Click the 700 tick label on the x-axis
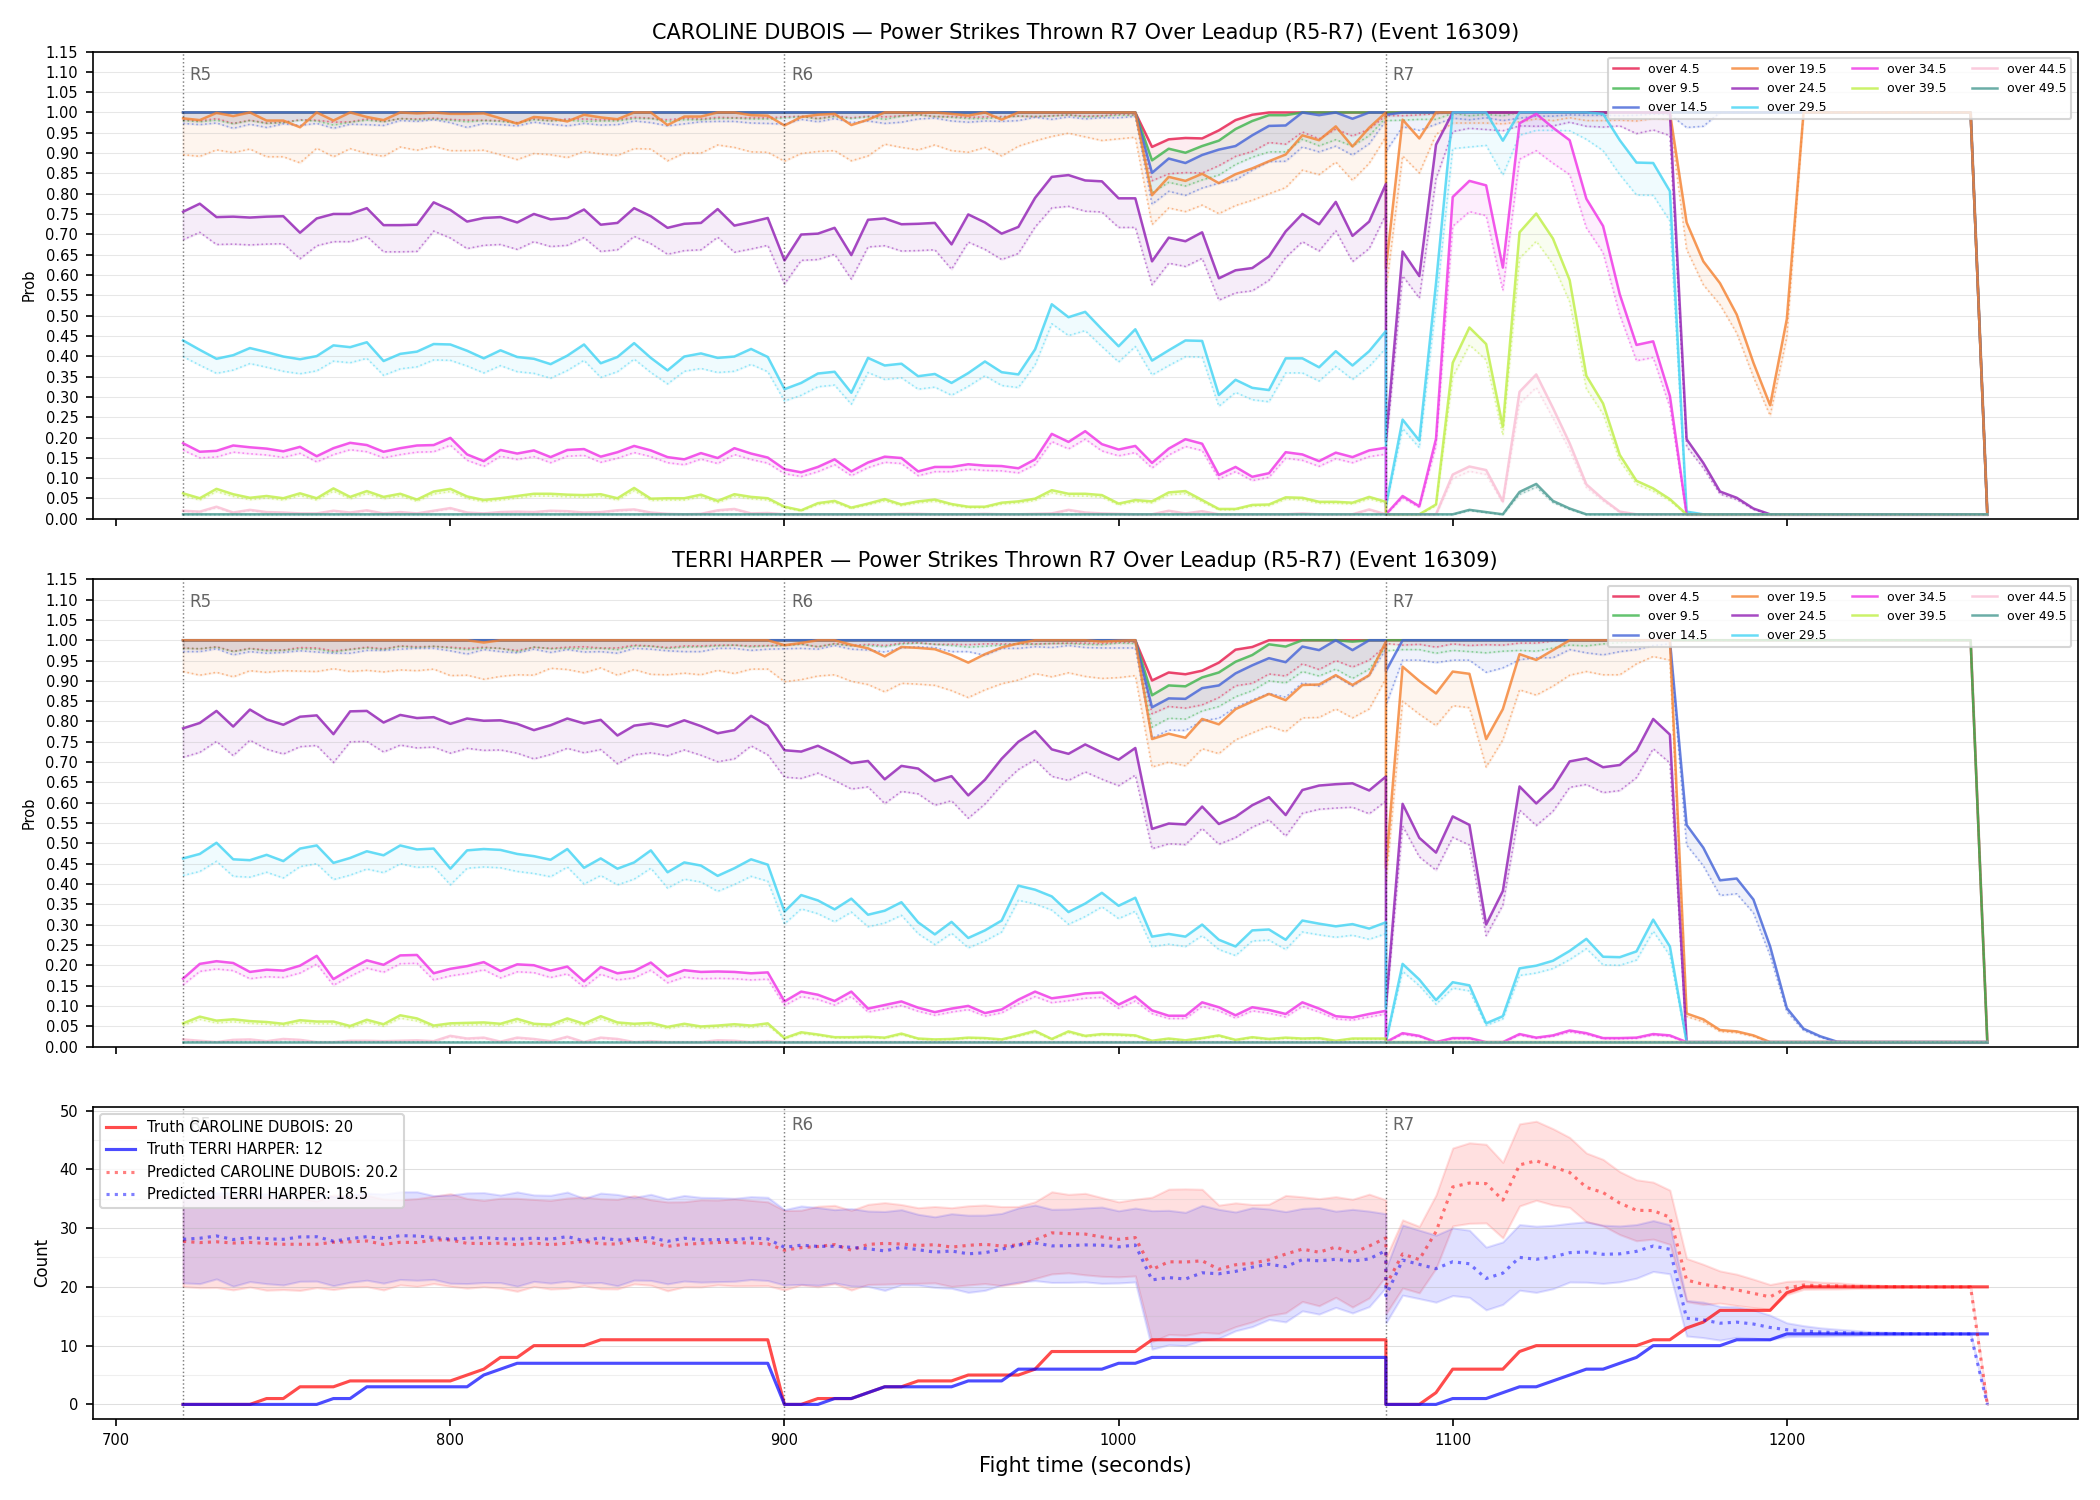The width and height of the screenshot is (2100, 1500). click(116, 1439)
